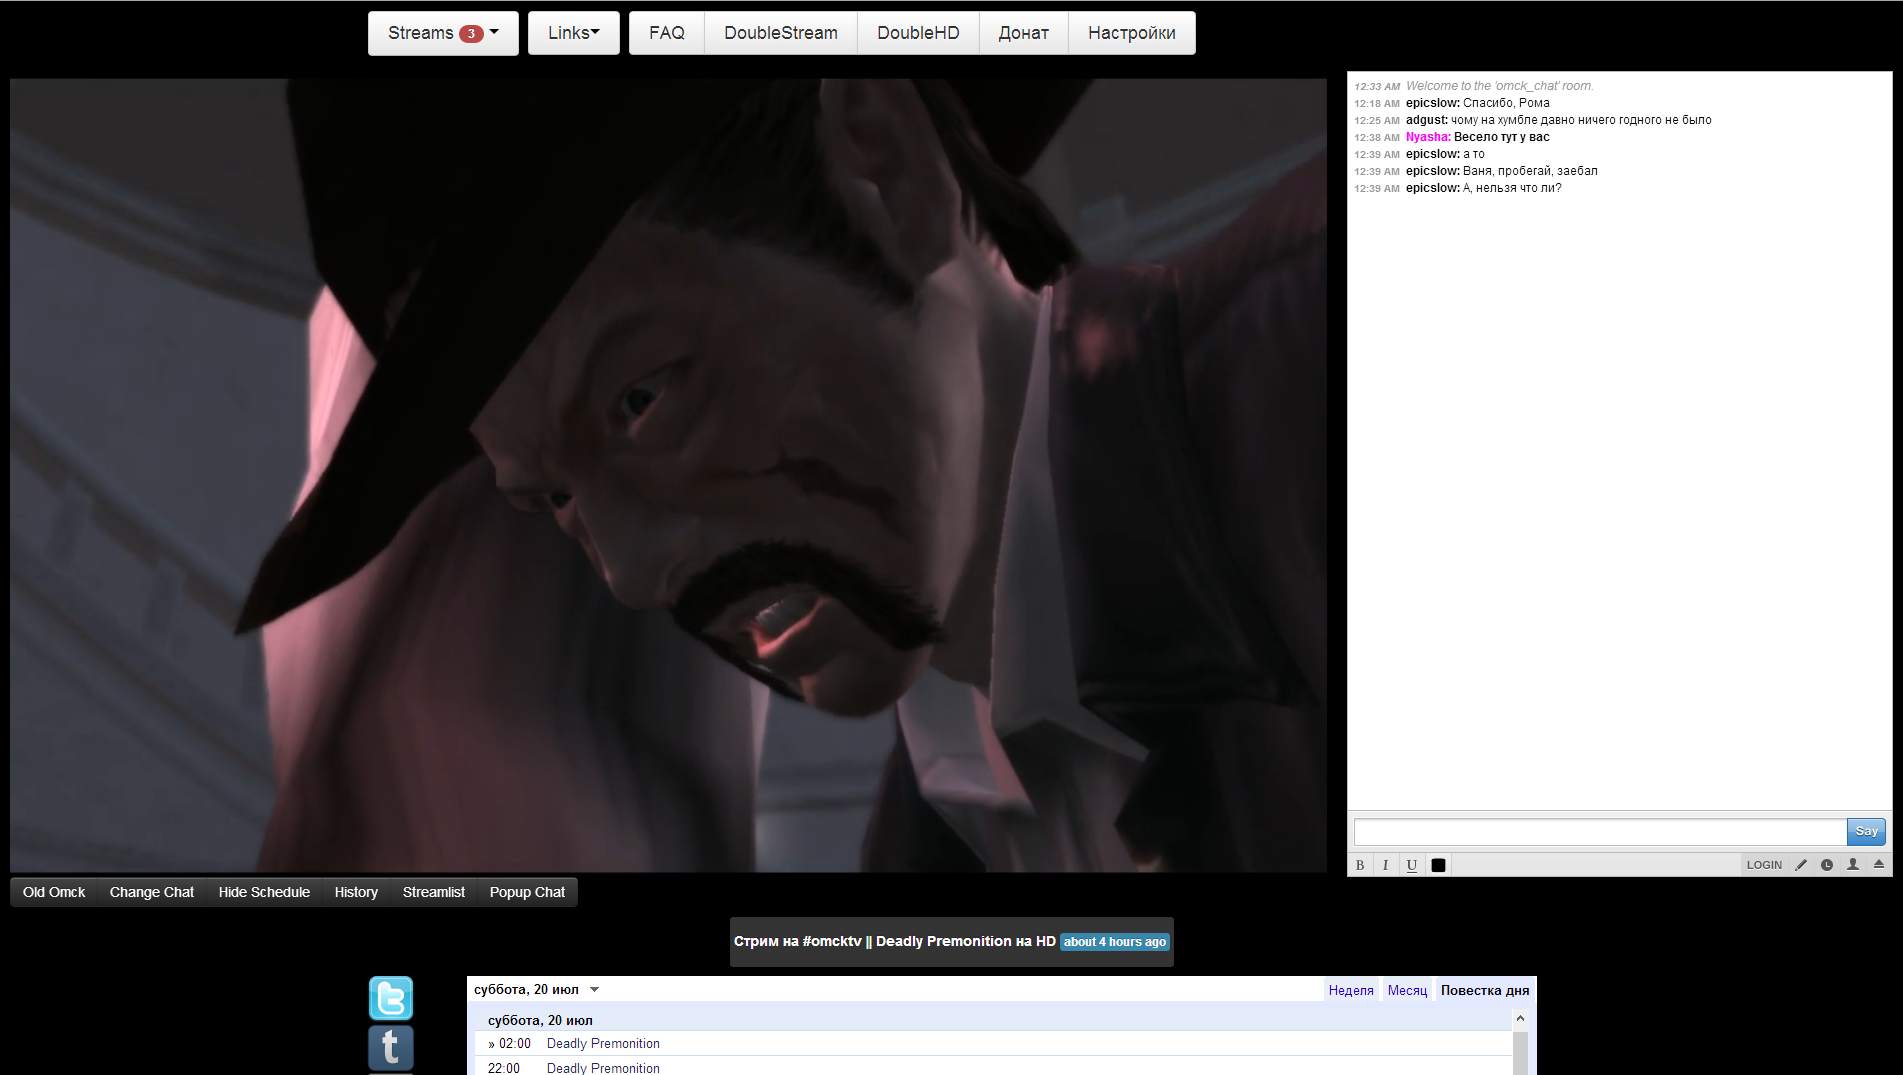This screenshot has height=1075, width=1903.
Task: Switch schedule to Месяц view
Action: pyautogui.click(x=1407, y=990)
